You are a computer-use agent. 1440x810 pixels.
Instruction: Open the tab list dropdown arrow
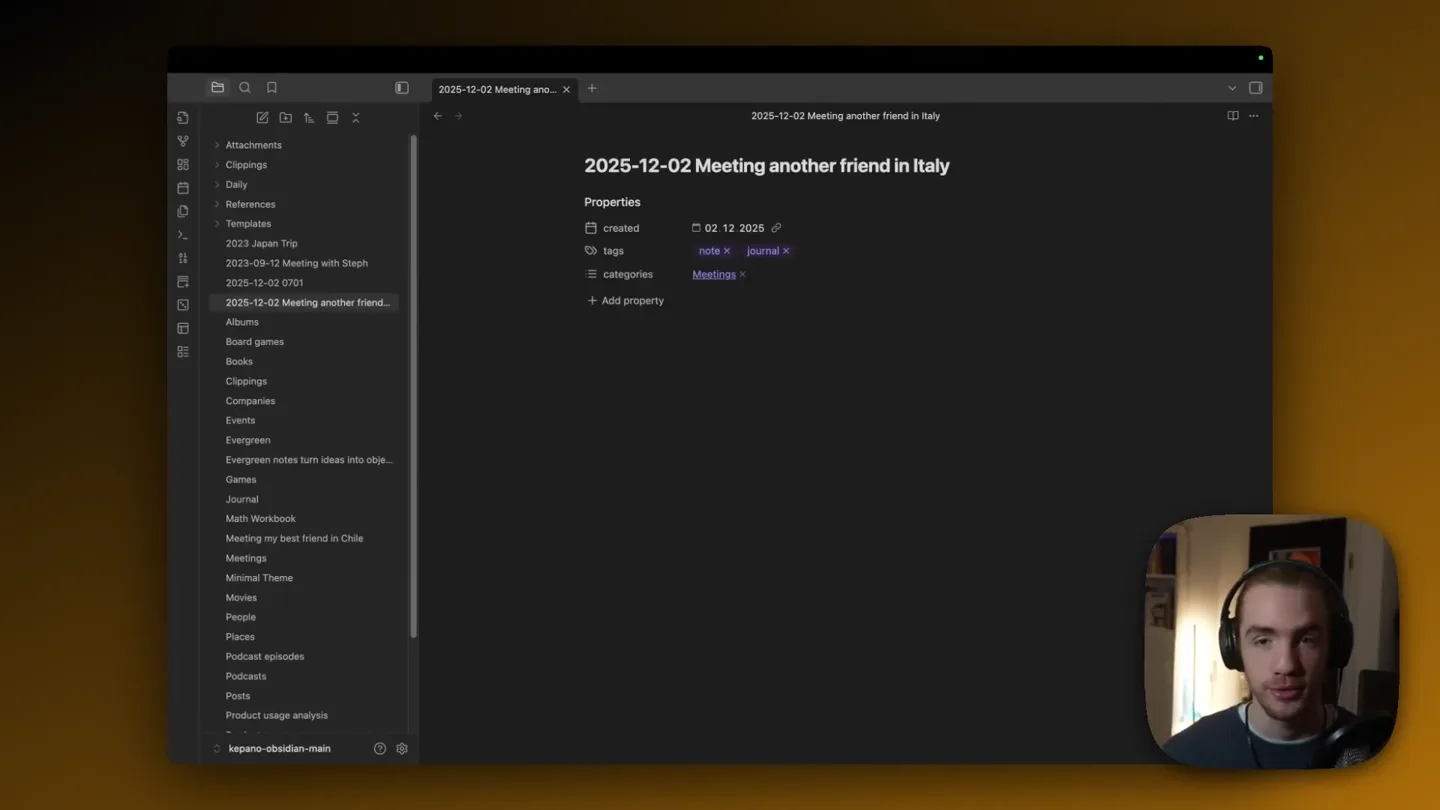click(x=1232, y=88)
